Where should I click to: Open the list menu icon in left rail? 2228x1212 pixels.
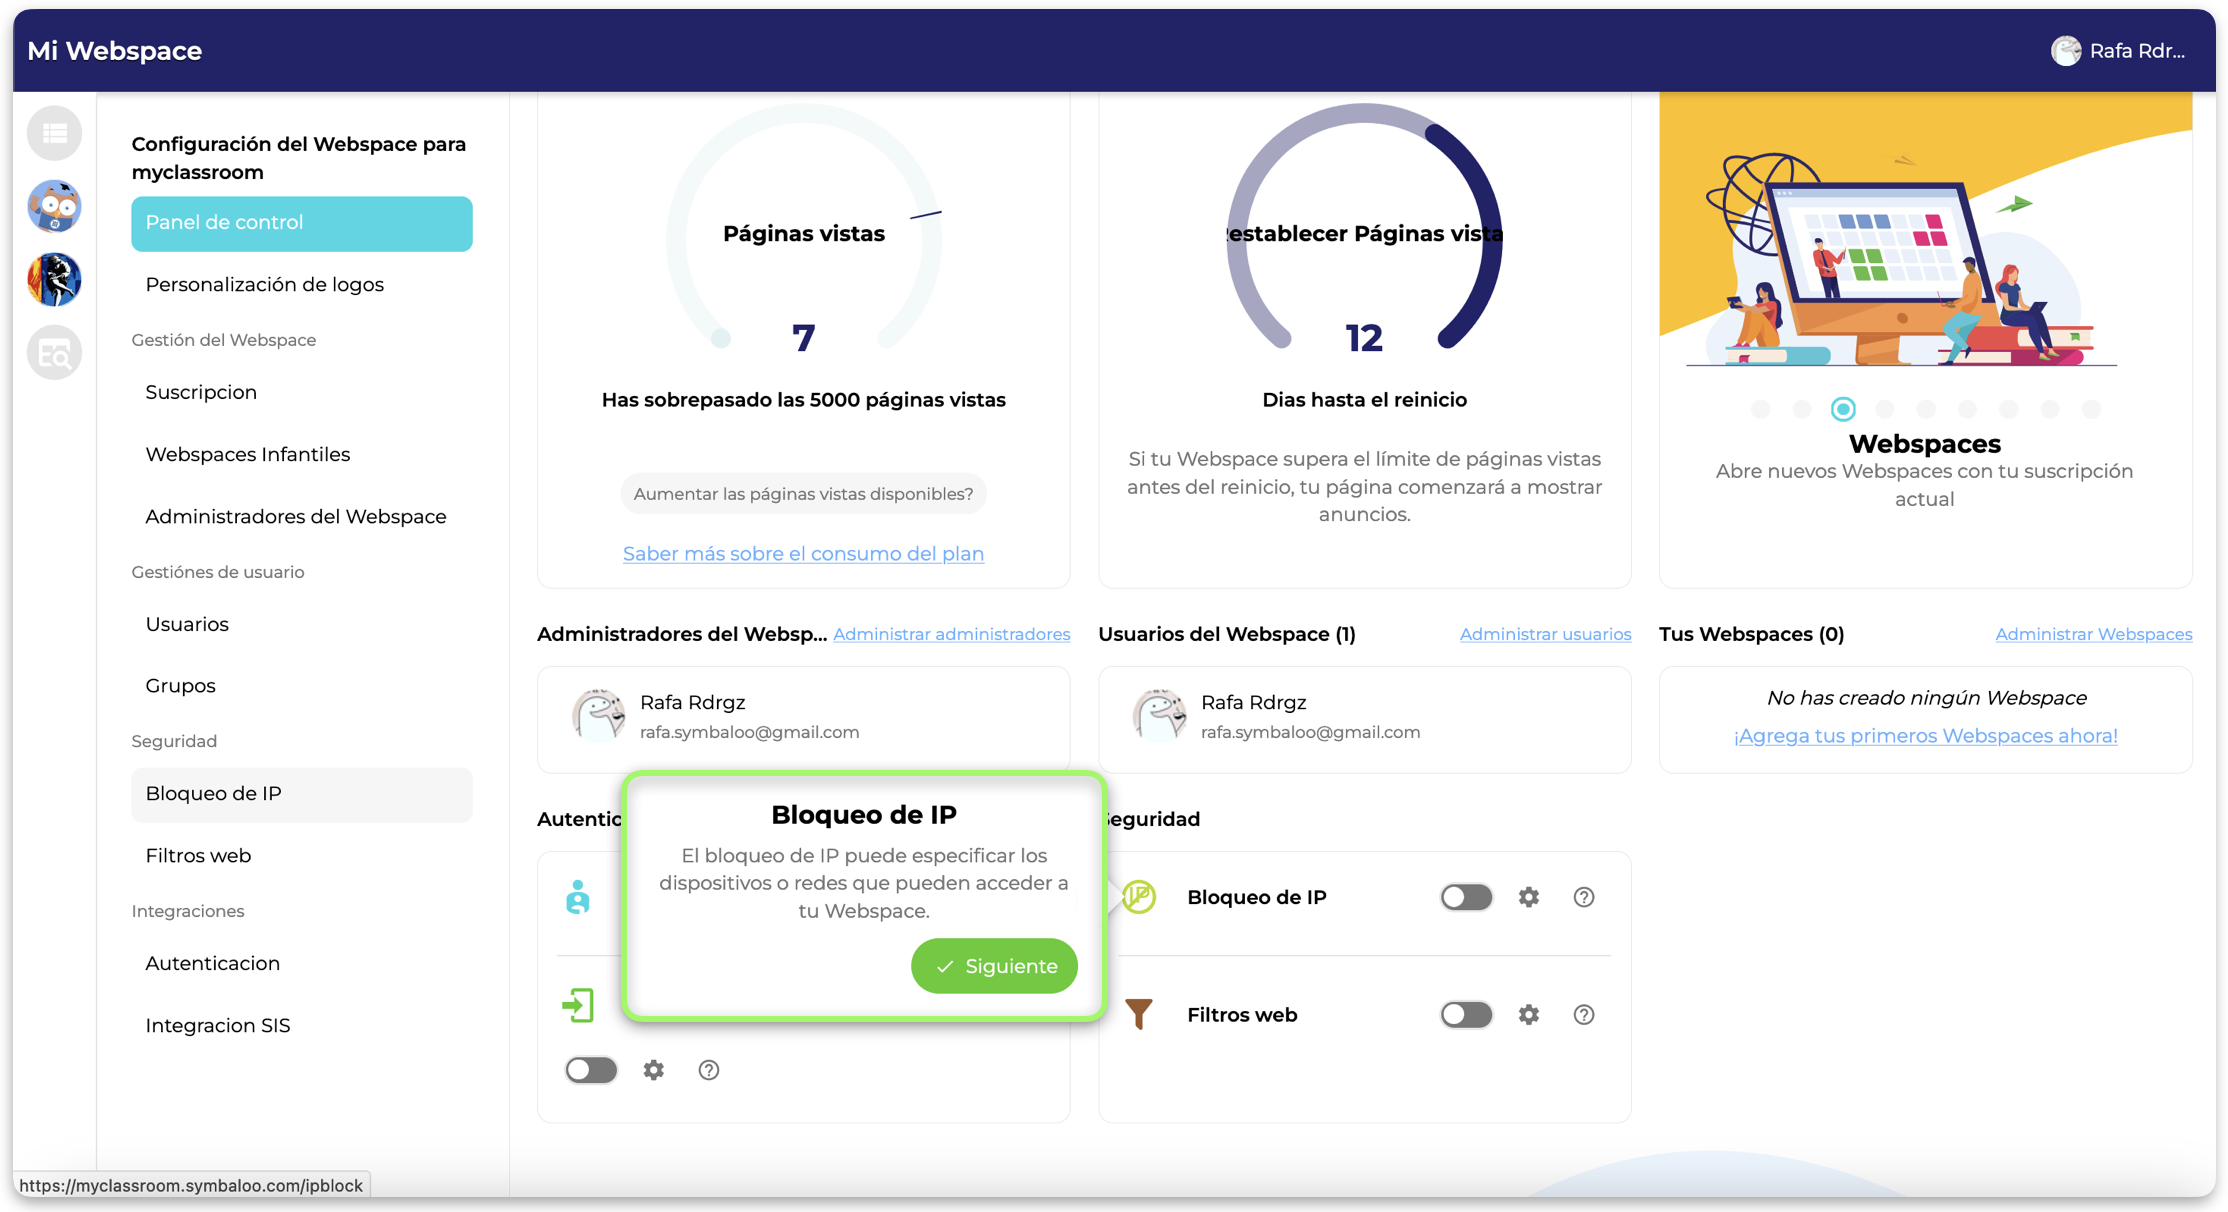[x=55, y=133]
